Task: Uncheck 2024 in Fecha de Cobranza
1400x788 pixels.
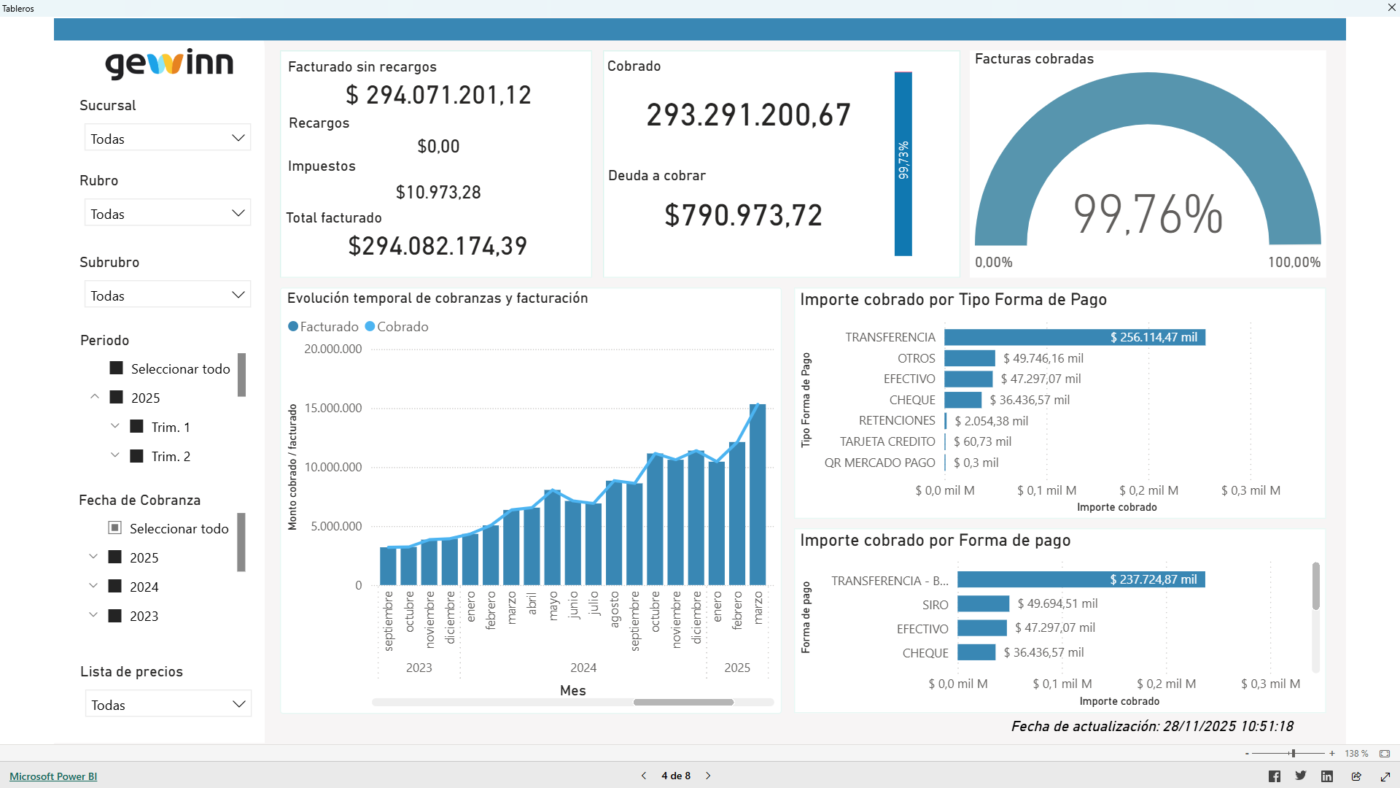Action: [115, 587]
